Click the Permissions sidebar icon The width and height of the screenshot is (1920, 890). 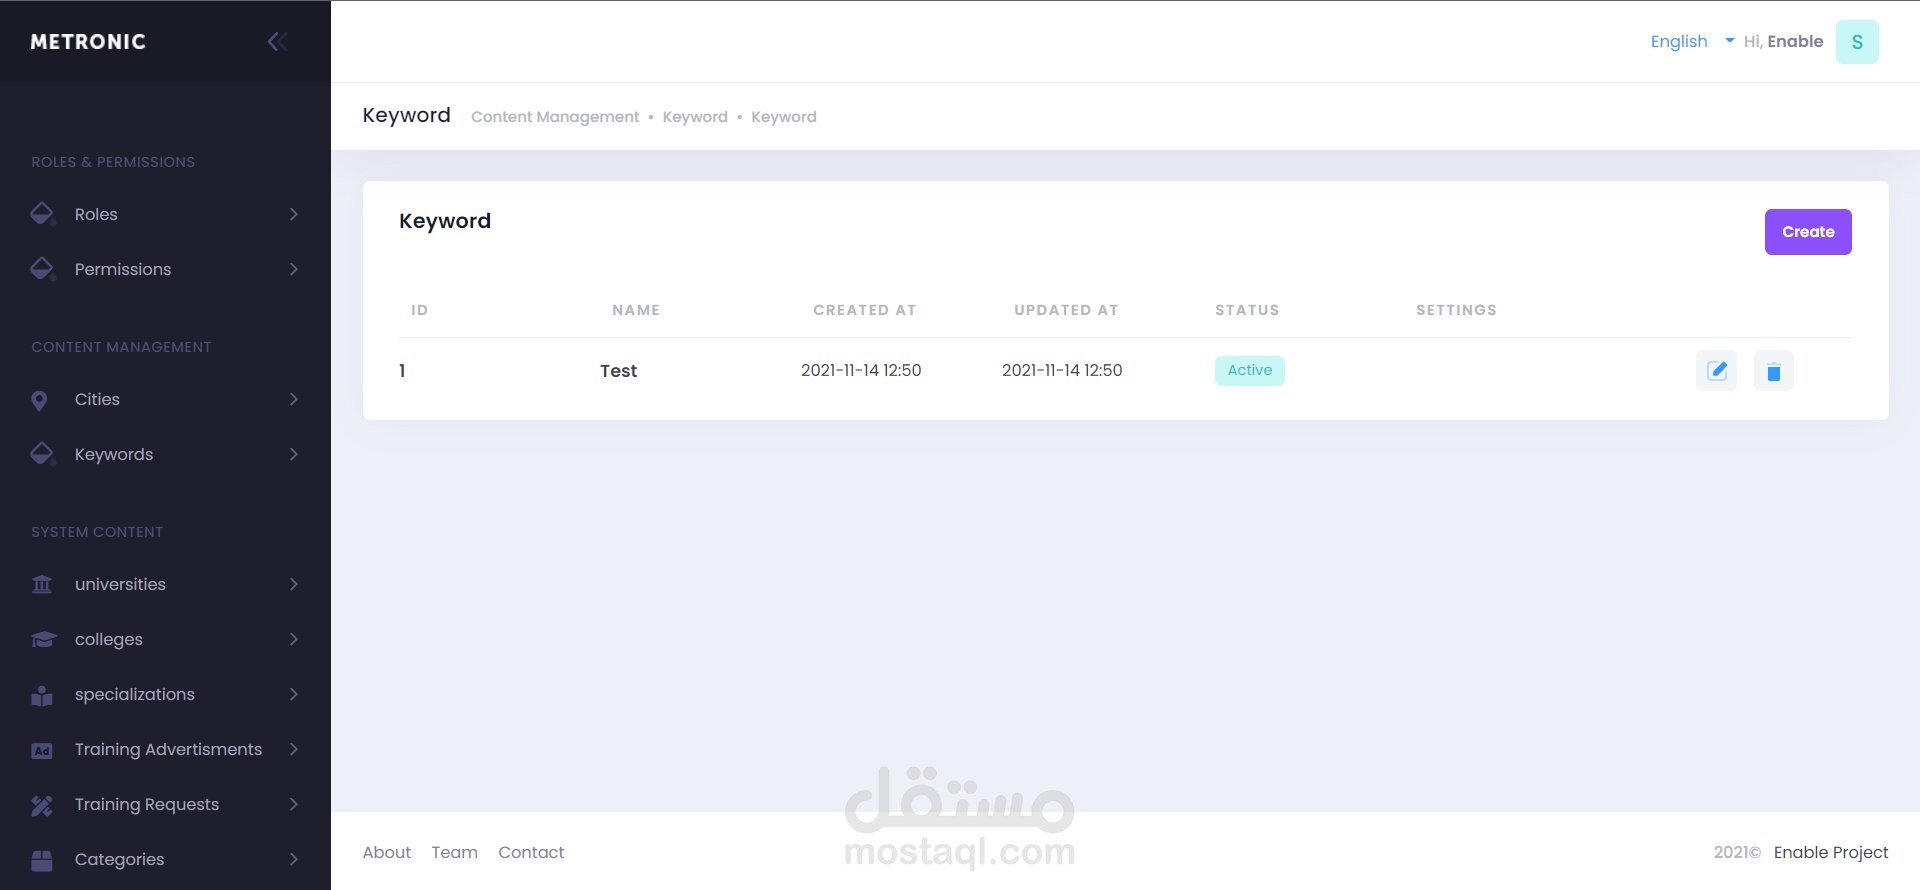tap(42, 269)
